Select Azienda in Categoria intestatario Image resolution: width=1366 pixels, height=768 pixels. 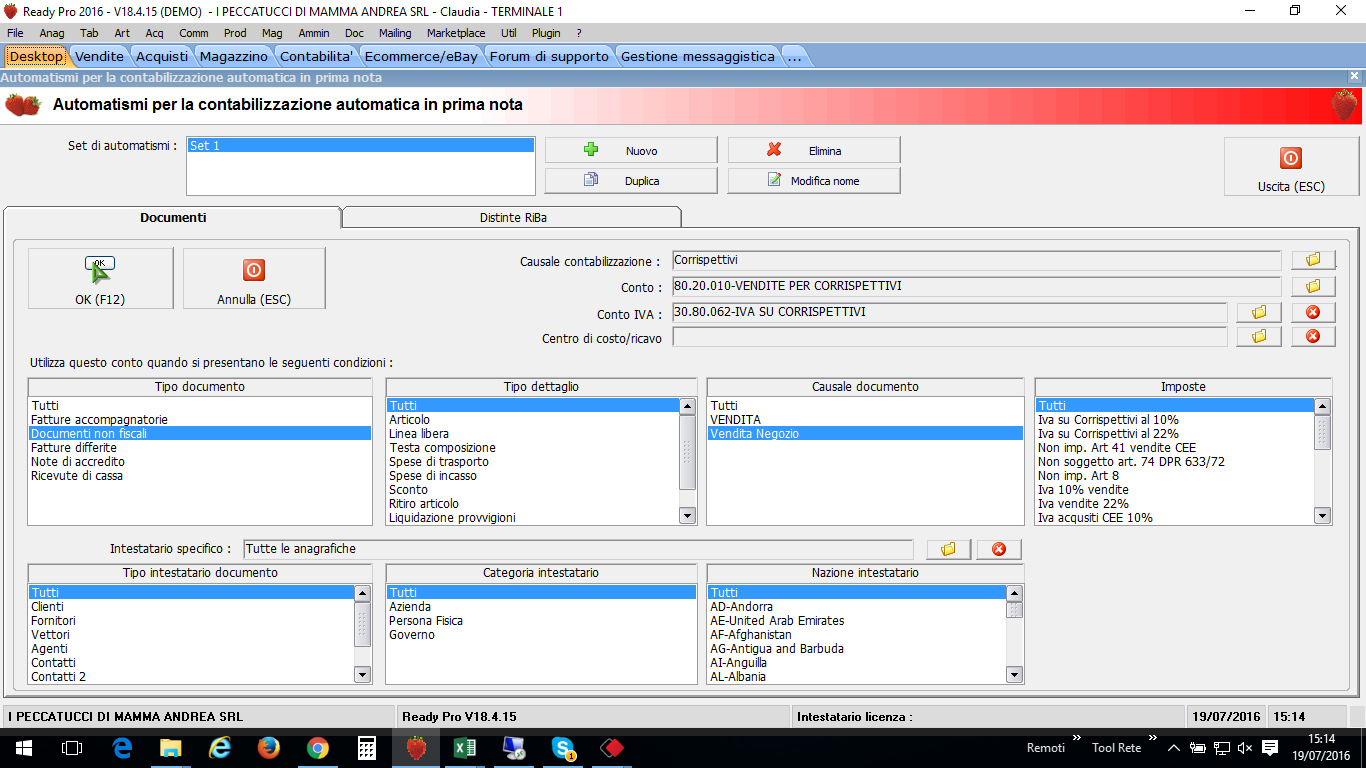[x=541, y=607]
